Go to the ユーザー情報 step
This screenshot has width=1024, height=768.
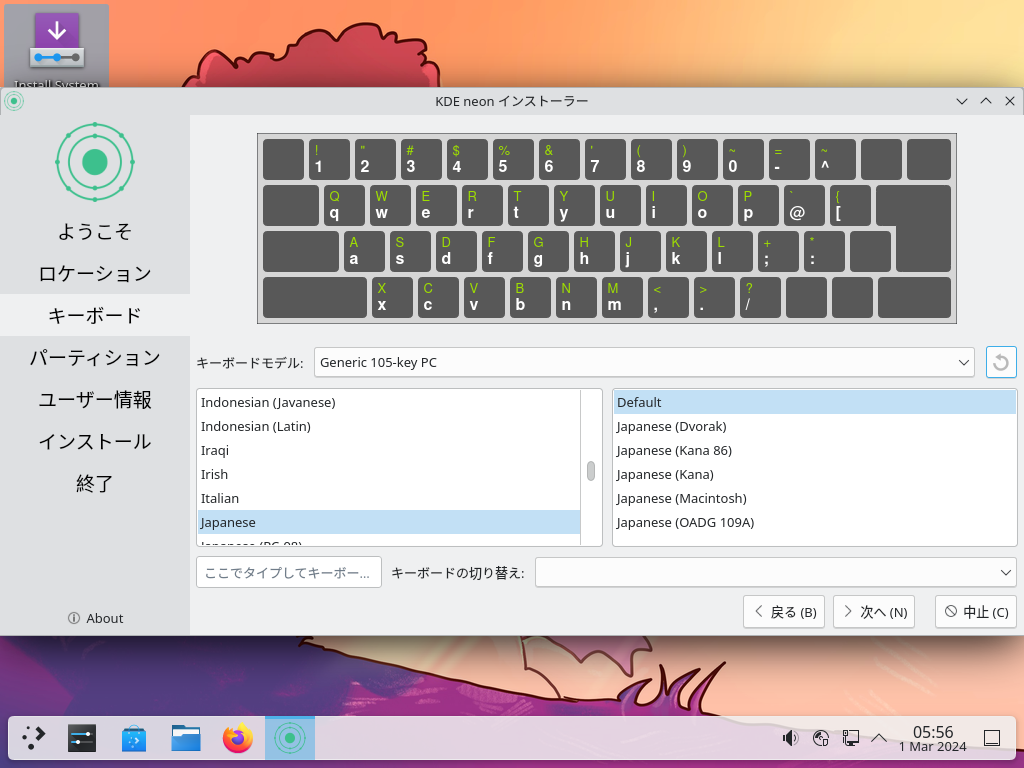coord(95,399)
